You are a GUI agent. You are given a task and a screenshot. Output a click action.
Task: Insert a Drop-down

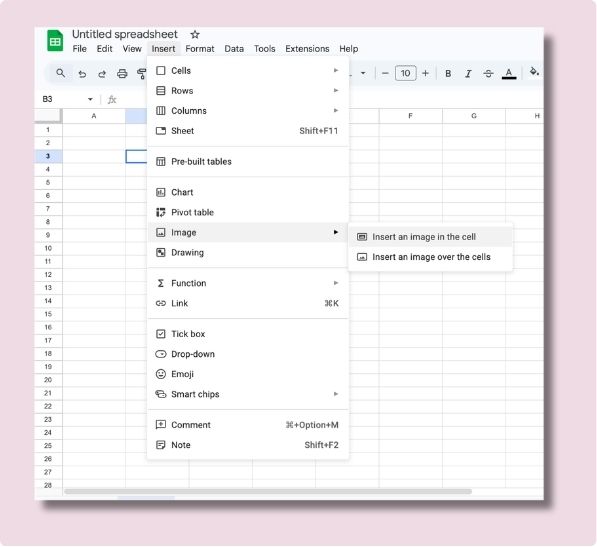point(248,354)
